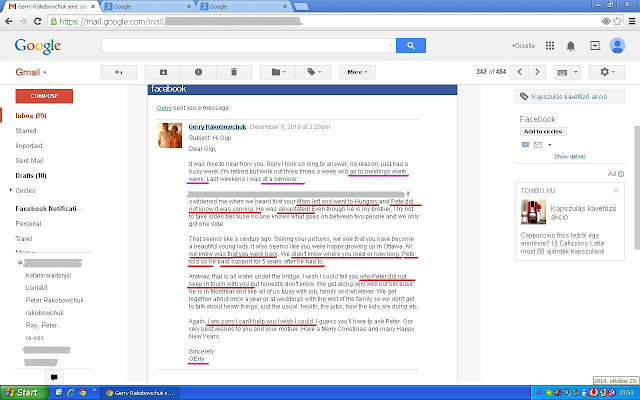This screenshot has width=640, height=400.
Task: Open Gerry Rakobowchuk sender name link
Action: coord(217,127)
